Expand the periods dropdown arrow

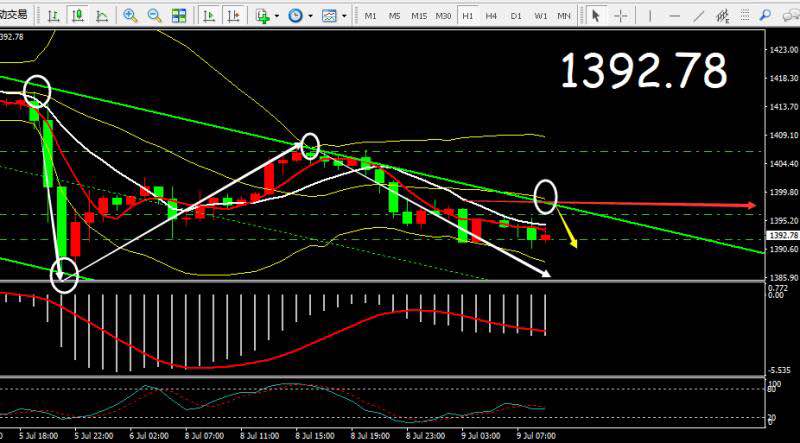coord(310,16)
